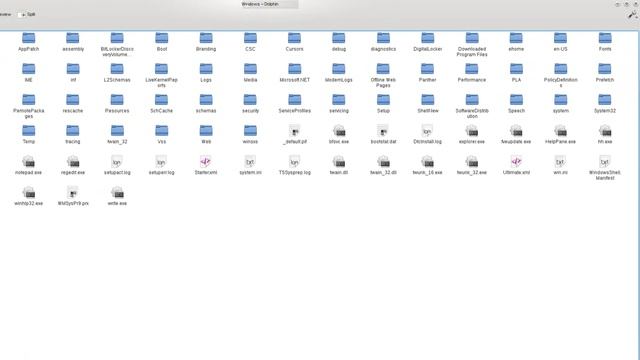Image resolution: width=640 pixels, height=360 pixels.
Task: Open the wrench configuration menu icon
Action: pyautogui.click(x=632, y=15)
